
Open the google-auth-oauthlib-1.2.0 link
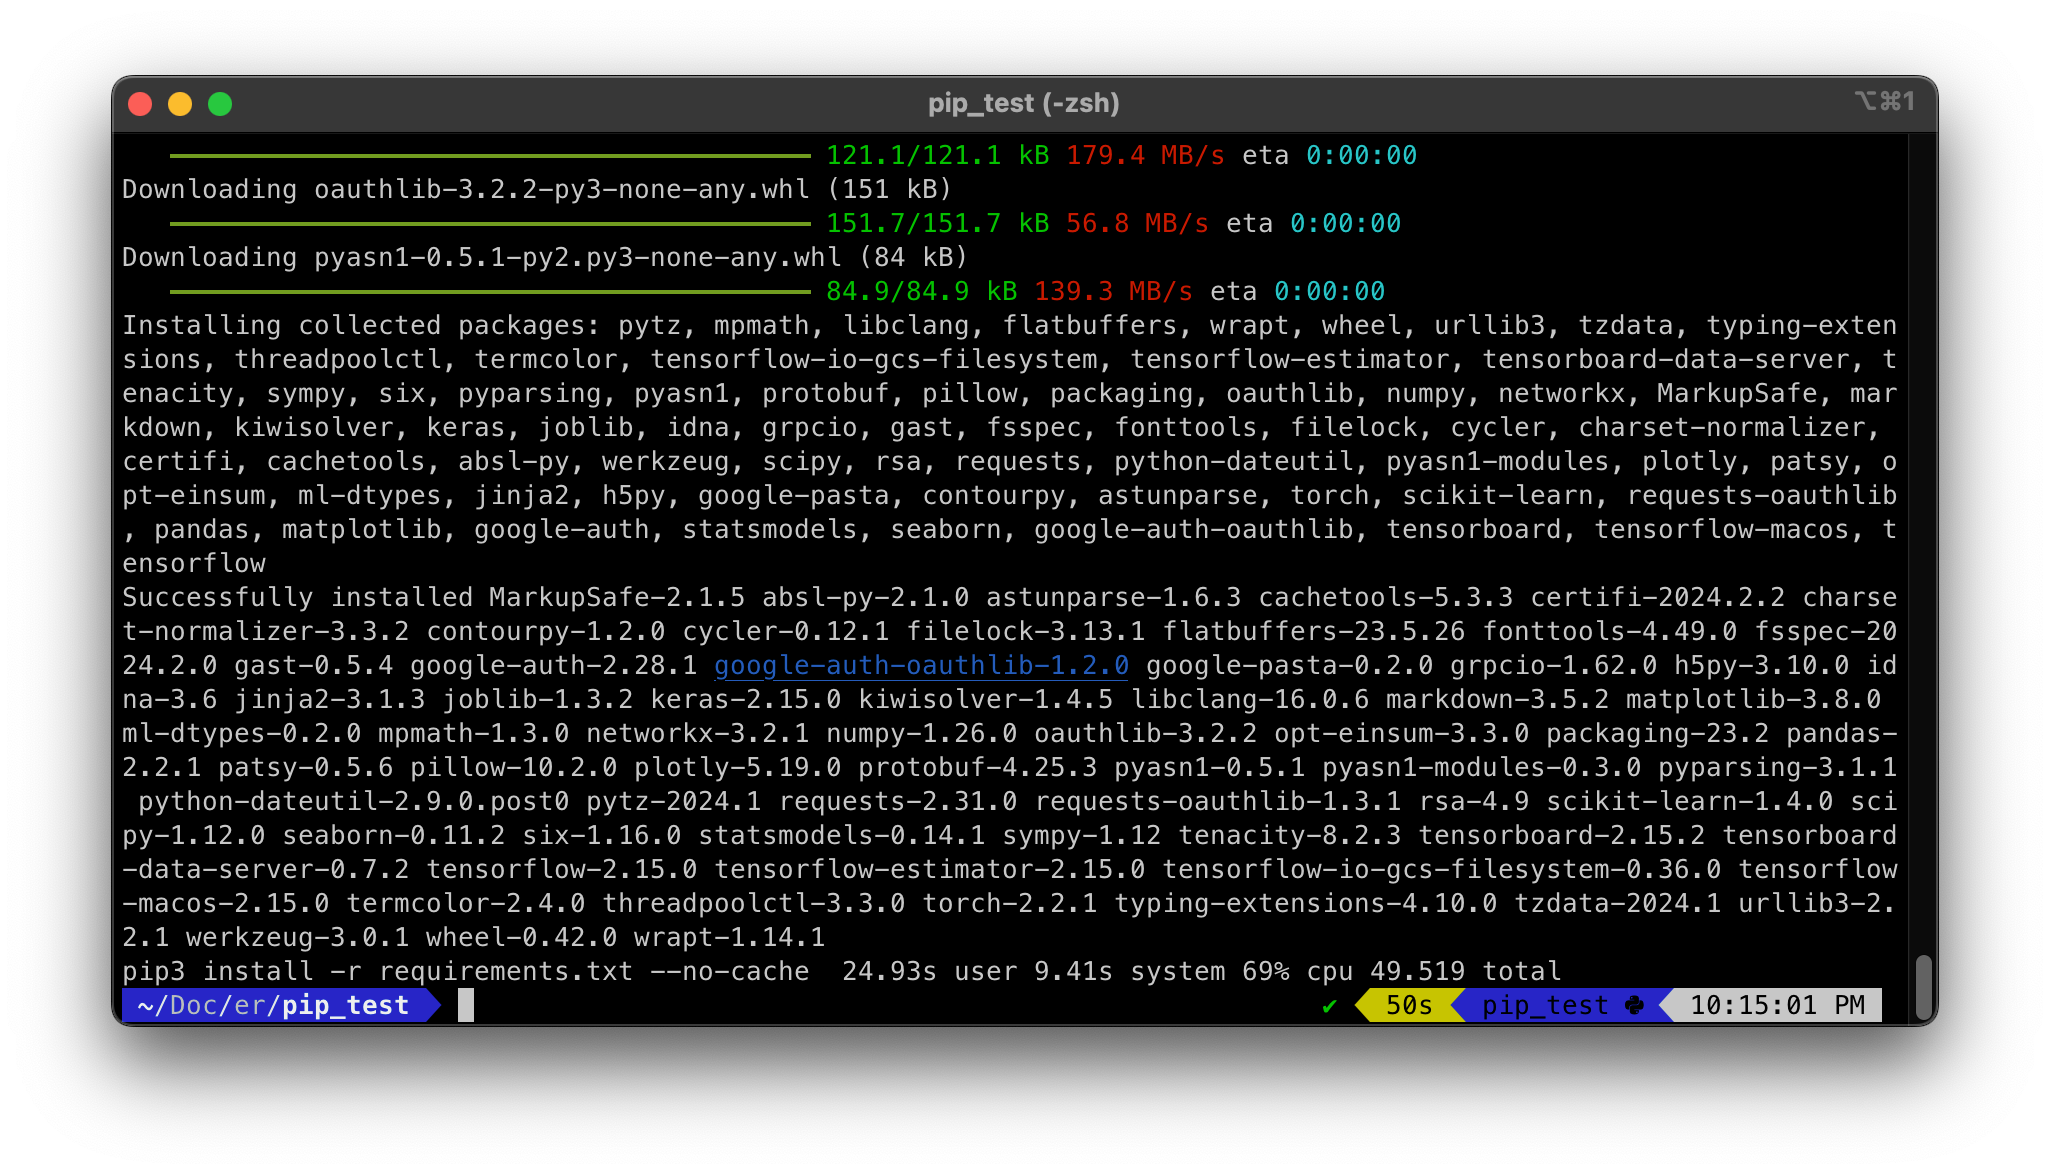[x=920, y=665]
